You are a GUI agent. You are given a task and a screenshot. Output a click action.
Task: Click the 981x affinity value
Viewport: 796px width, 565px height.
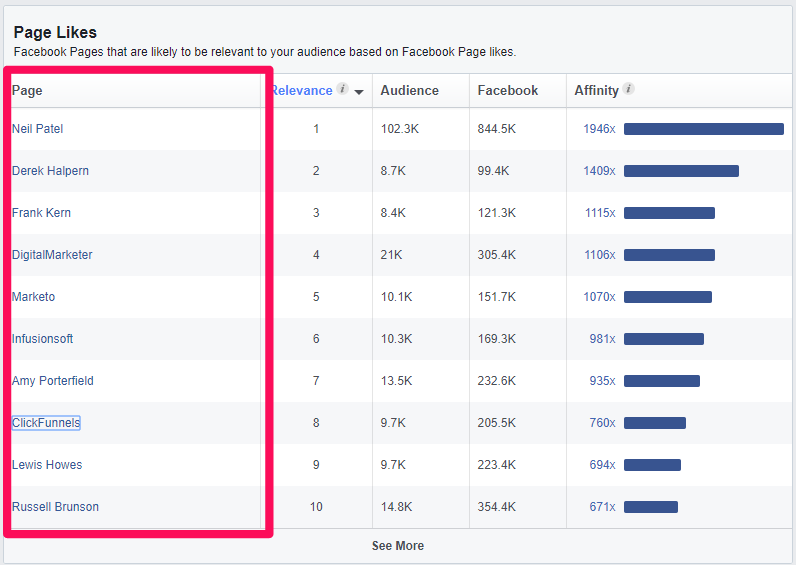602,339
